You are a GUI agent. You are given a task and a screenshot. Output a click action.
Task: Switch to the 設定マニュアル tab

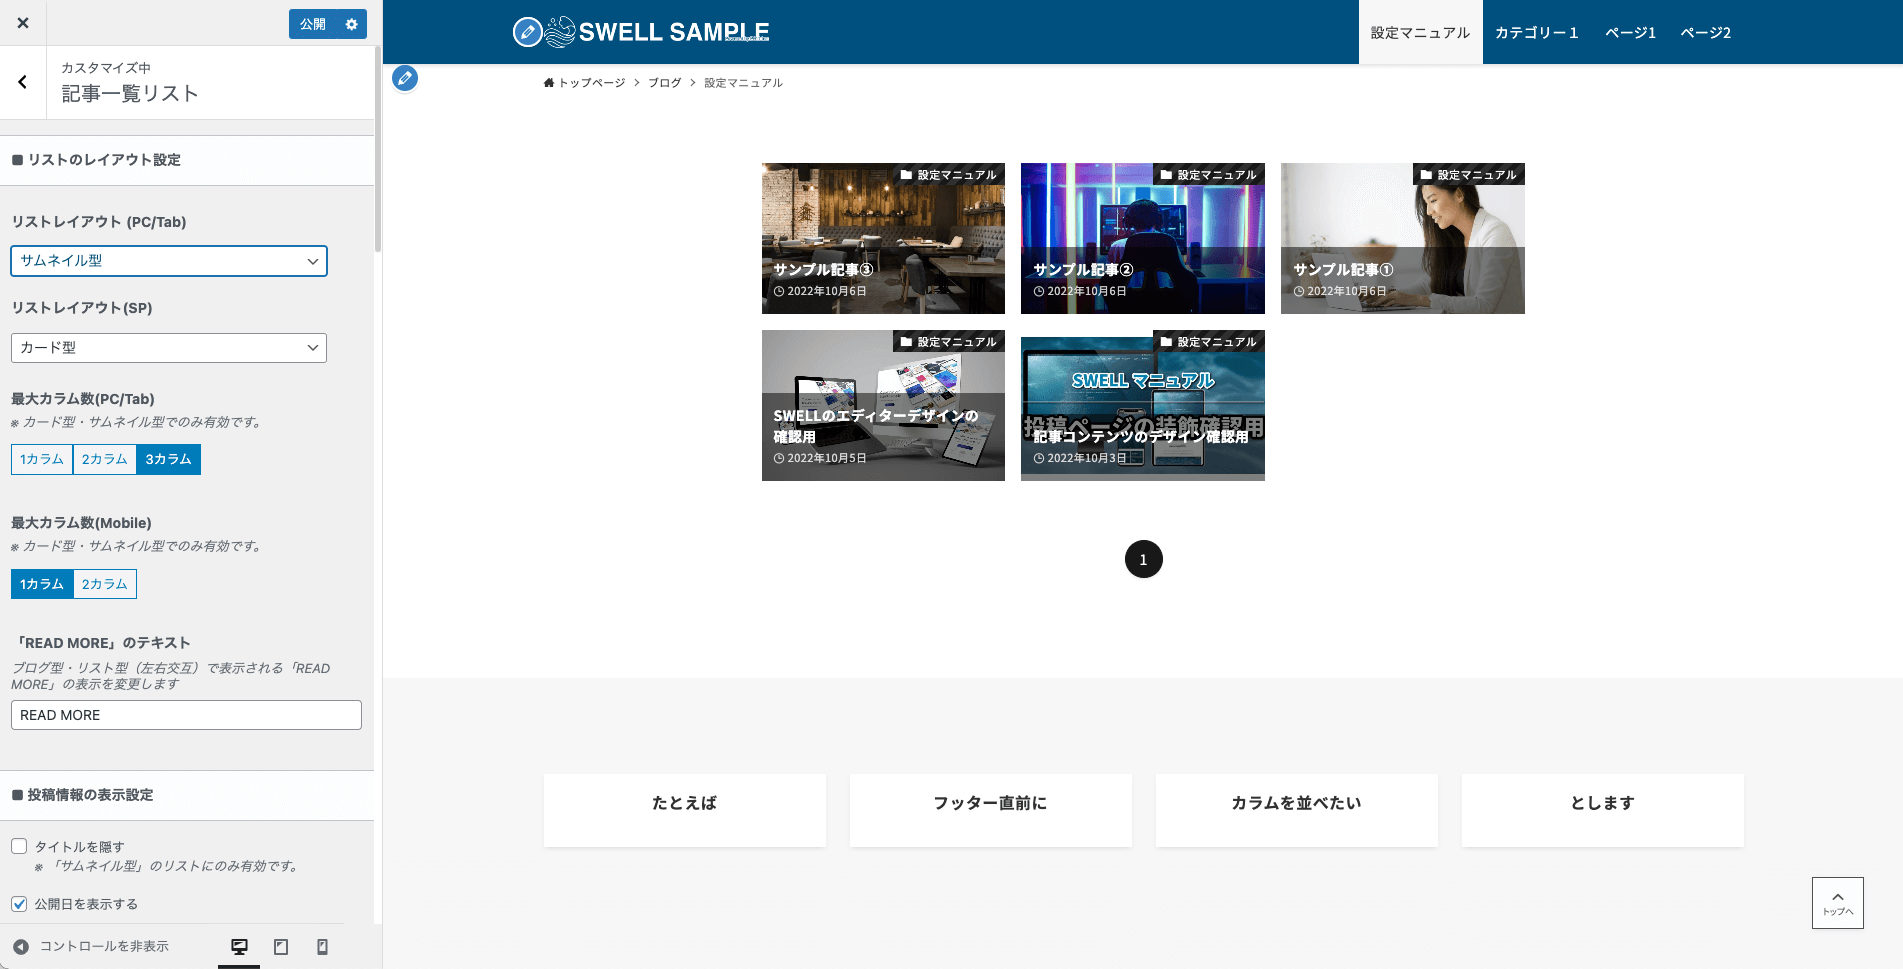(1420, 31)
